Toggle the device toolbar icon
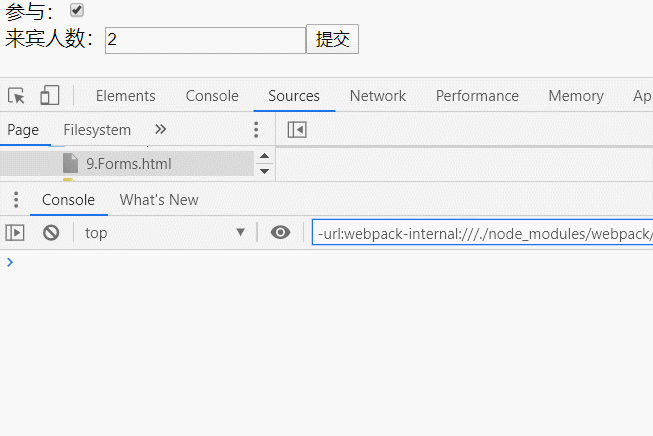 tap(50, 95)
